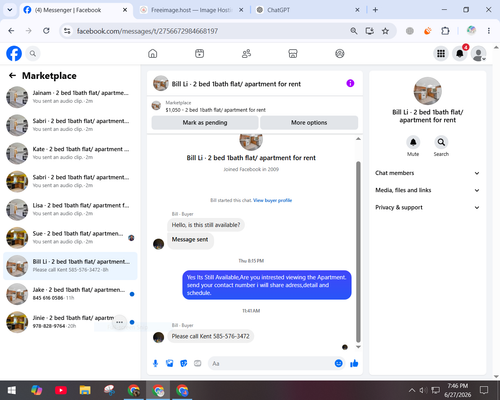500x400 pixels.
Task: Click install app icon in address bar
Action: click(x=369, y=31)
